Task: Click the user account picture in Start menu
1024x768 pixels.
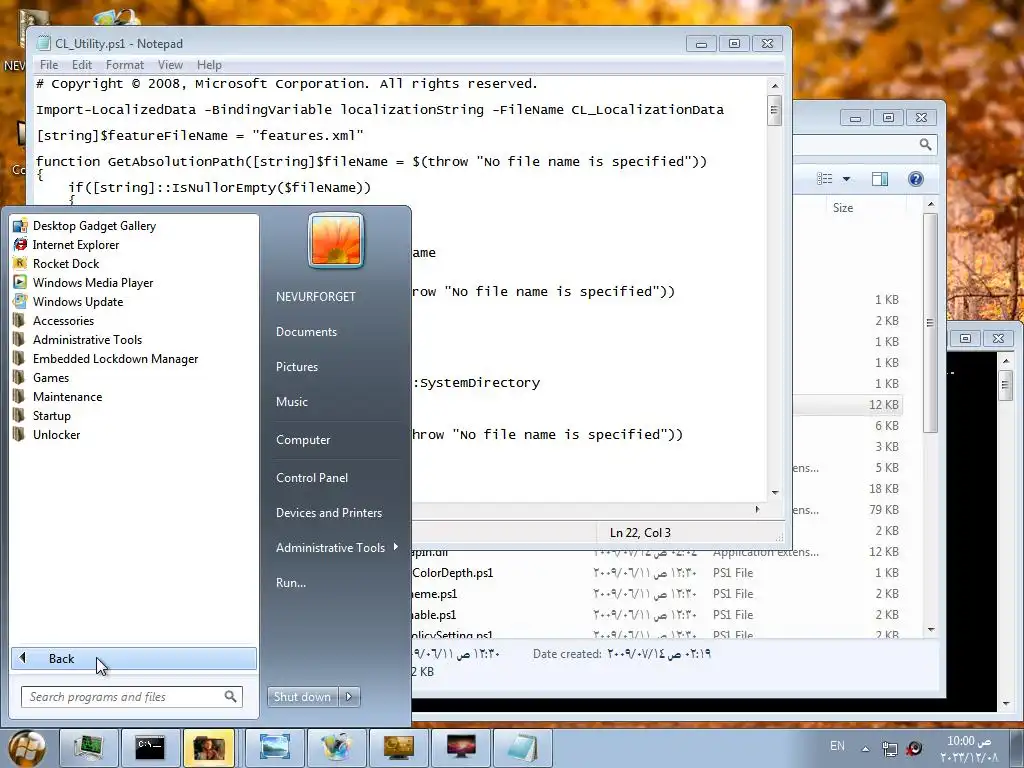Action: [336, 240]
